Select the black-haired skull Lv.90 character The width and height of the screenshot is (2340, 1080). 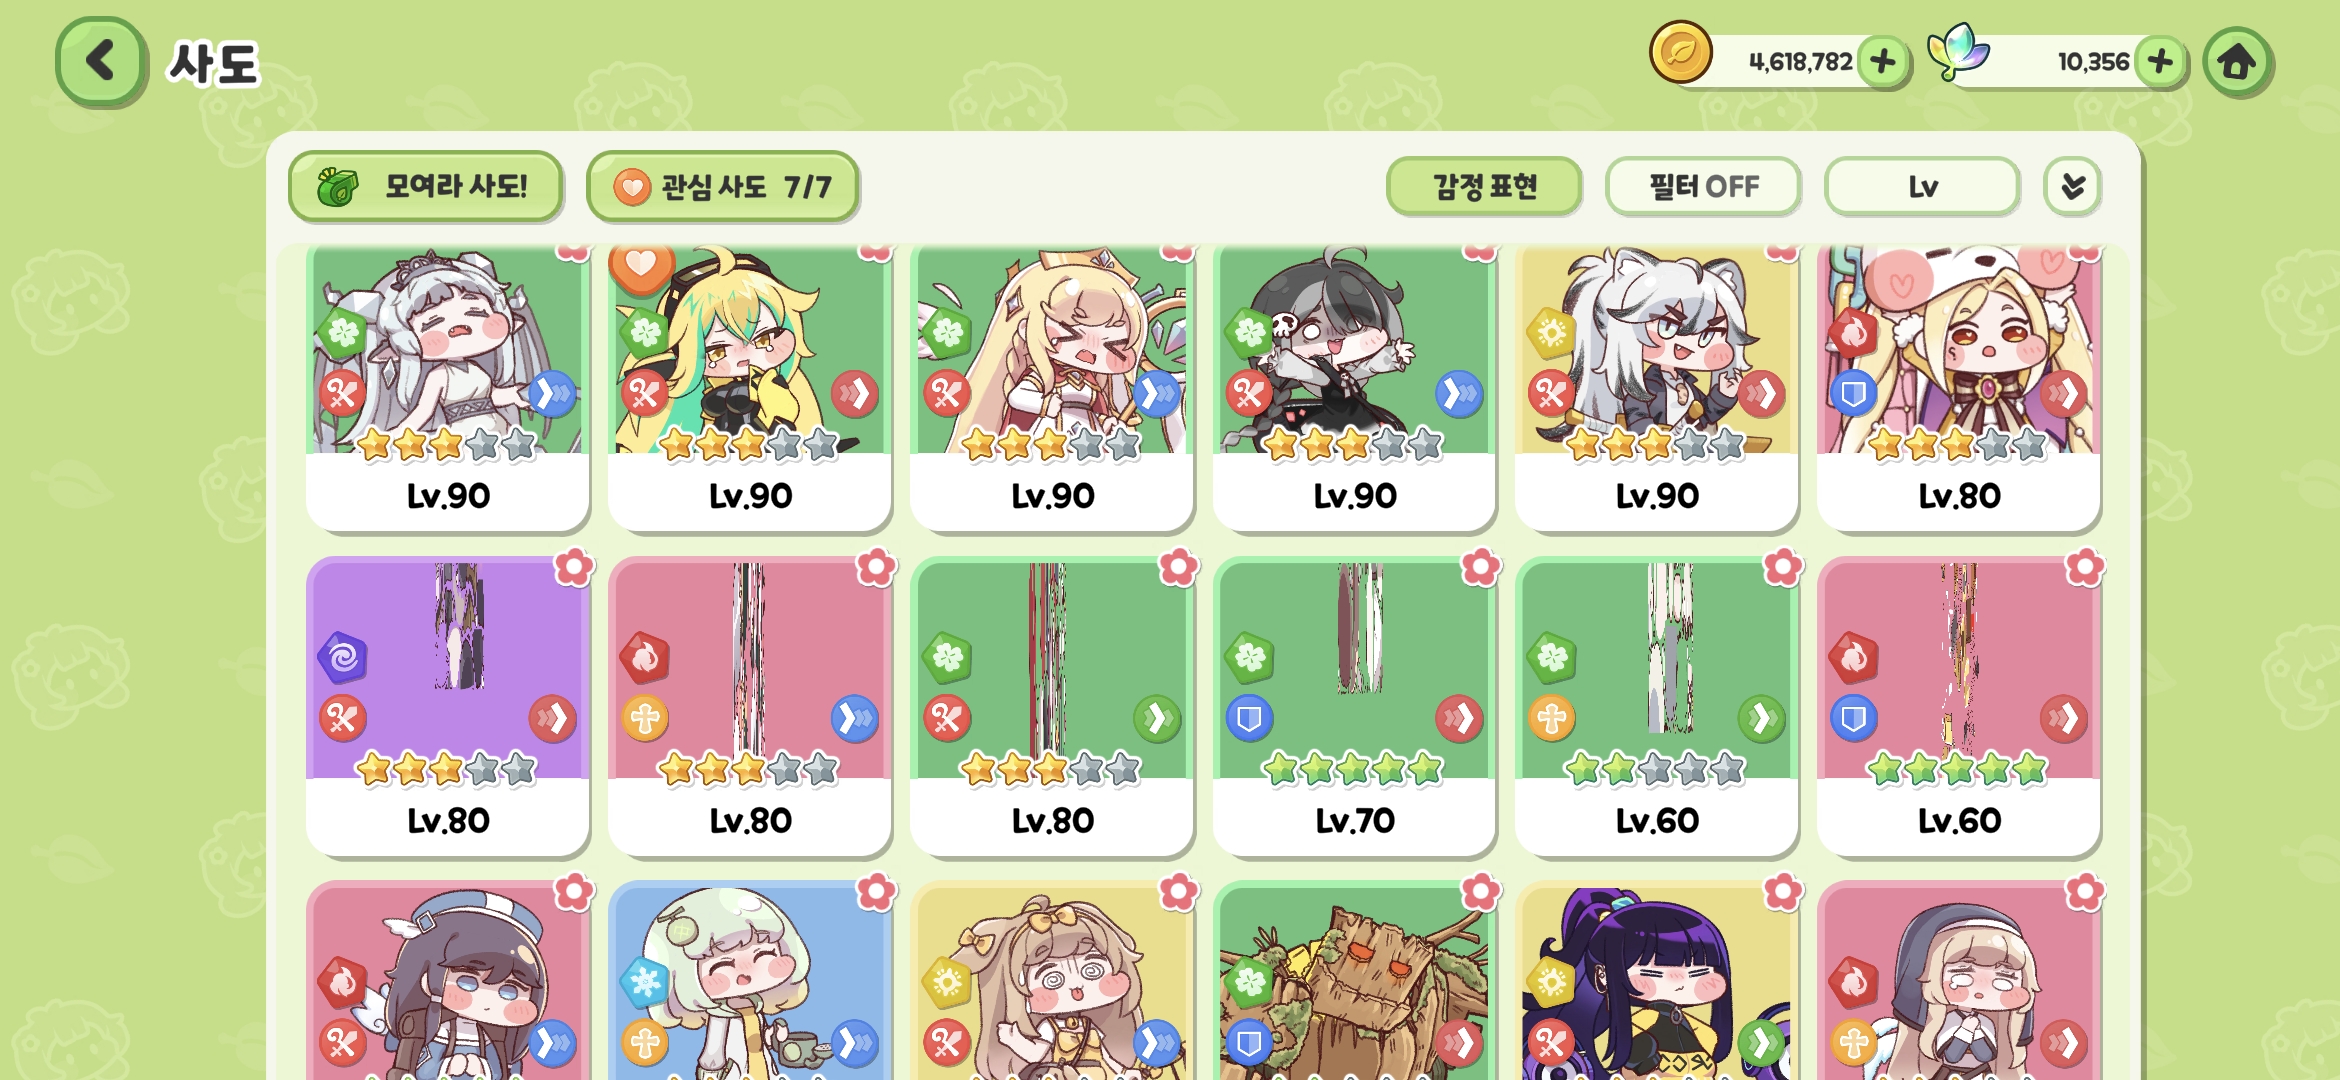[1354, 388]
